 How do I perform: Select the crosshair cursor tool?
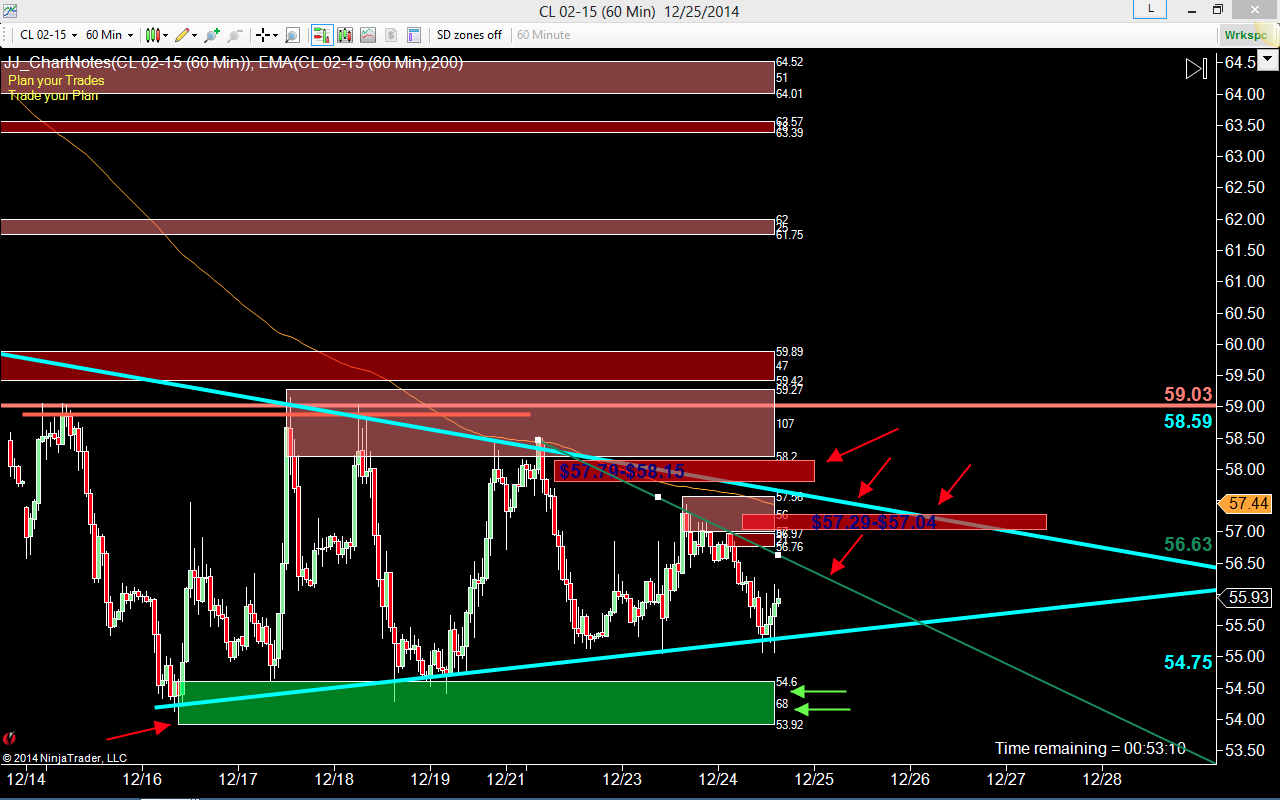(x=263, y=35)
